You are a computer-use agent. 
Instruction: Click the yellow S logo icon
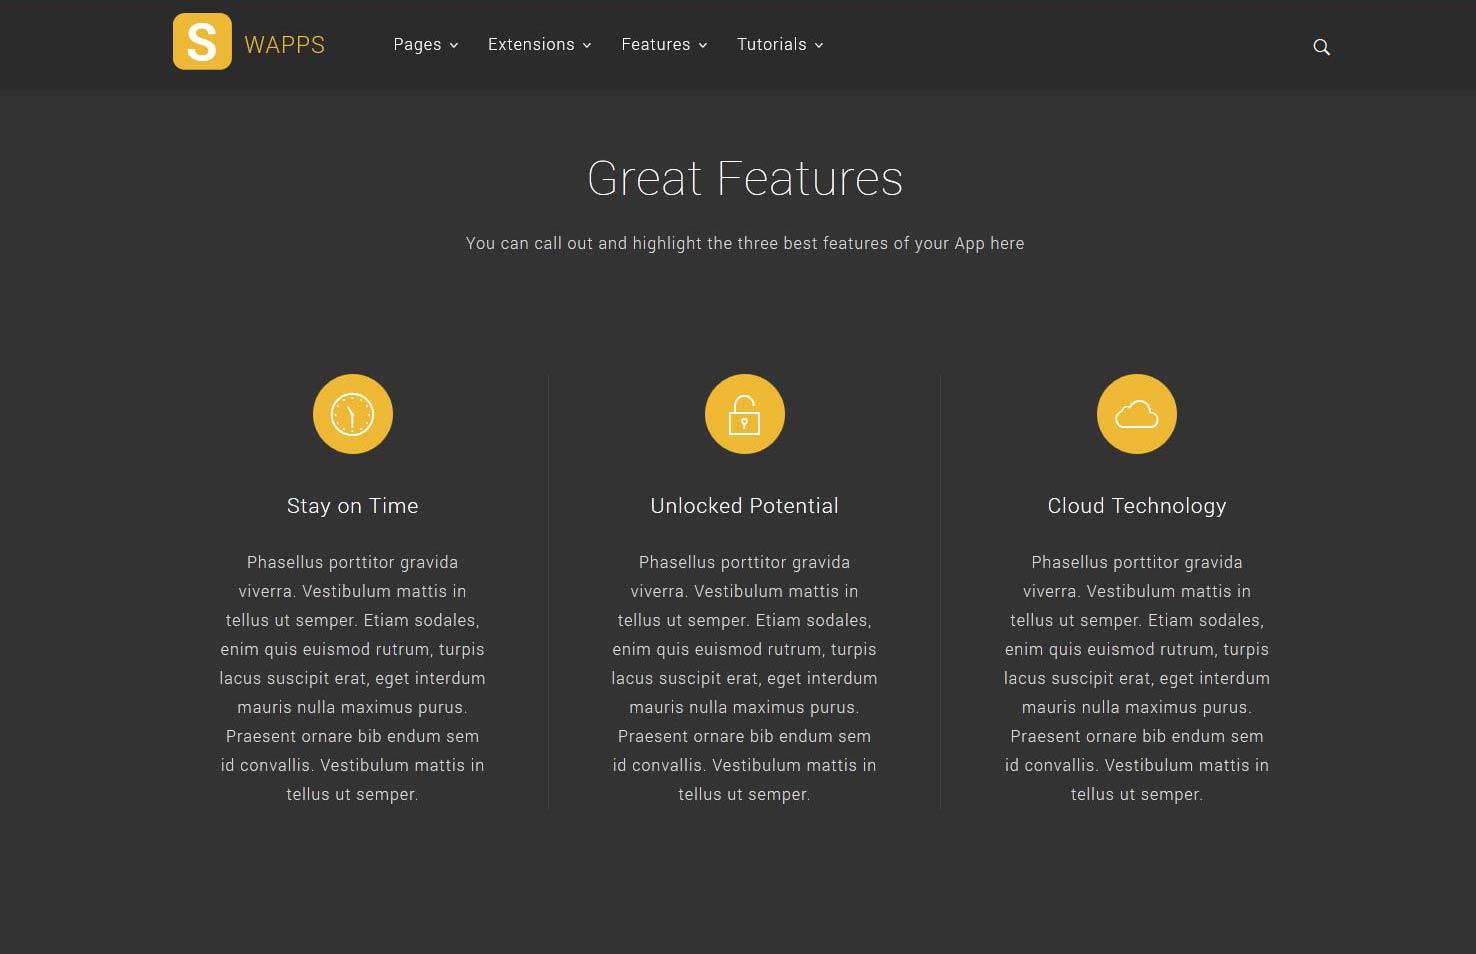[202, 41]
